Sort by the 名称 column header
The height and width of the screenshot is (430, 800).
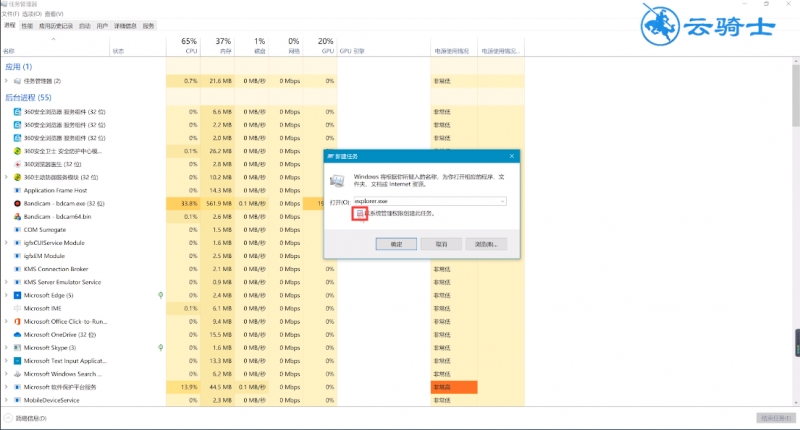coord(56,45)
